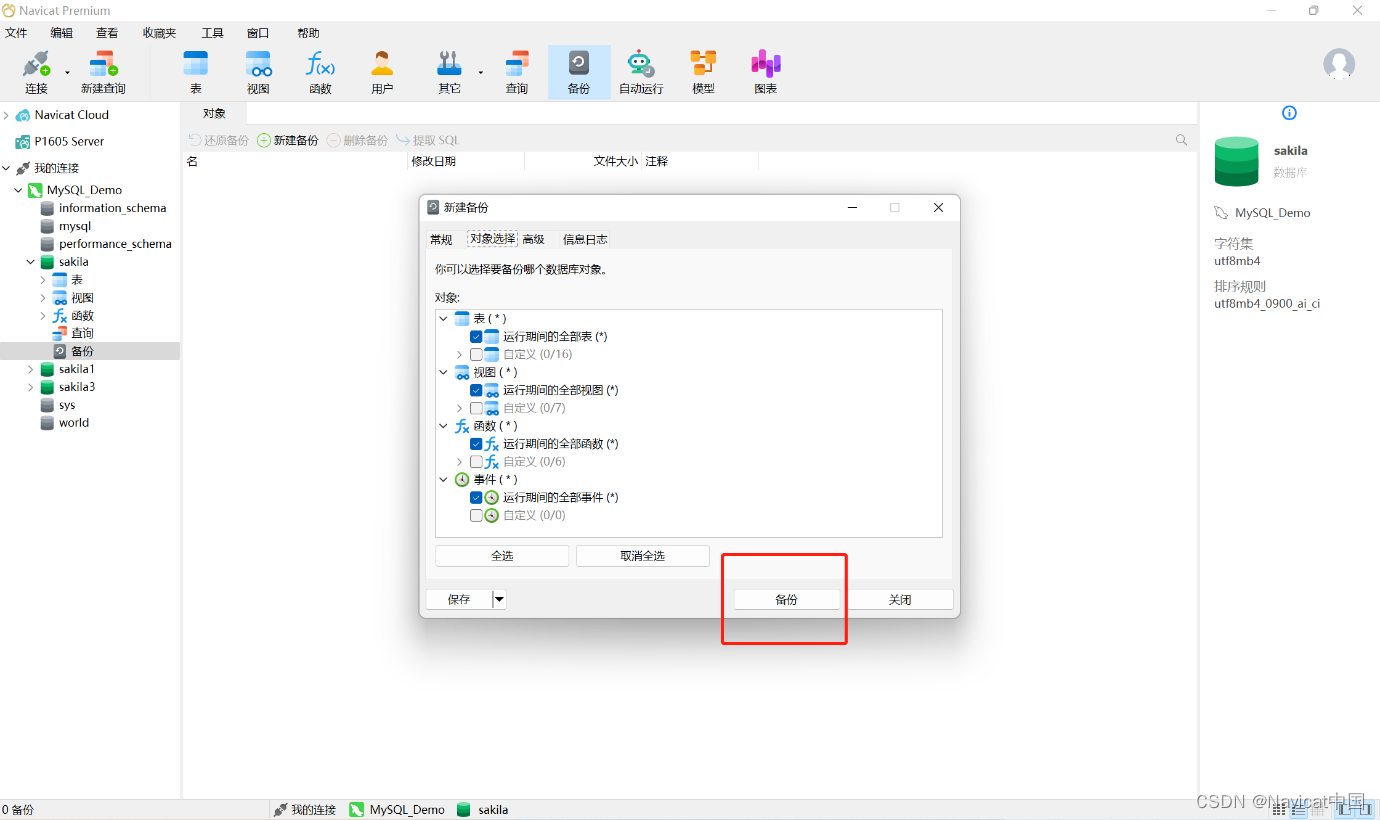This screenshot has height=820, width=1380.
Task: Expand the sakila1 database in the sidebar
Action: pos(31,369)
